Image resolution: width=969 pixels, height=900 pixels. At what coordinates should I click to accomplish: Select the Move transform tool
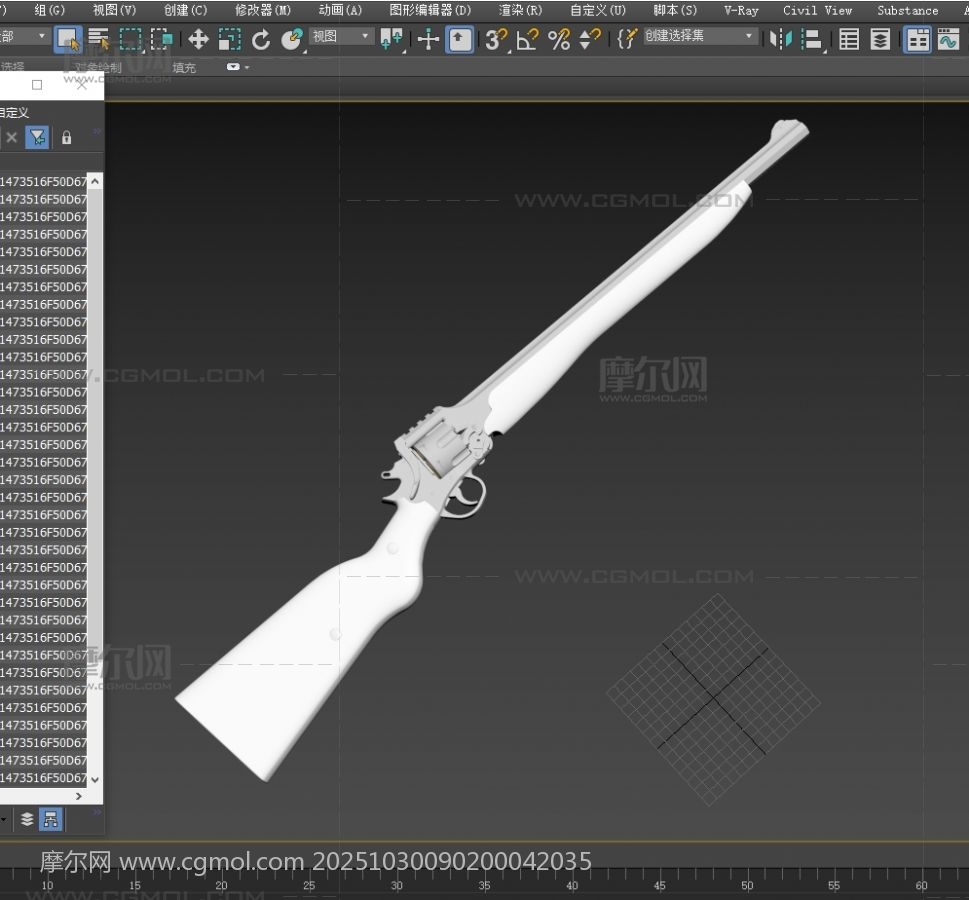(x=198, y=39)
